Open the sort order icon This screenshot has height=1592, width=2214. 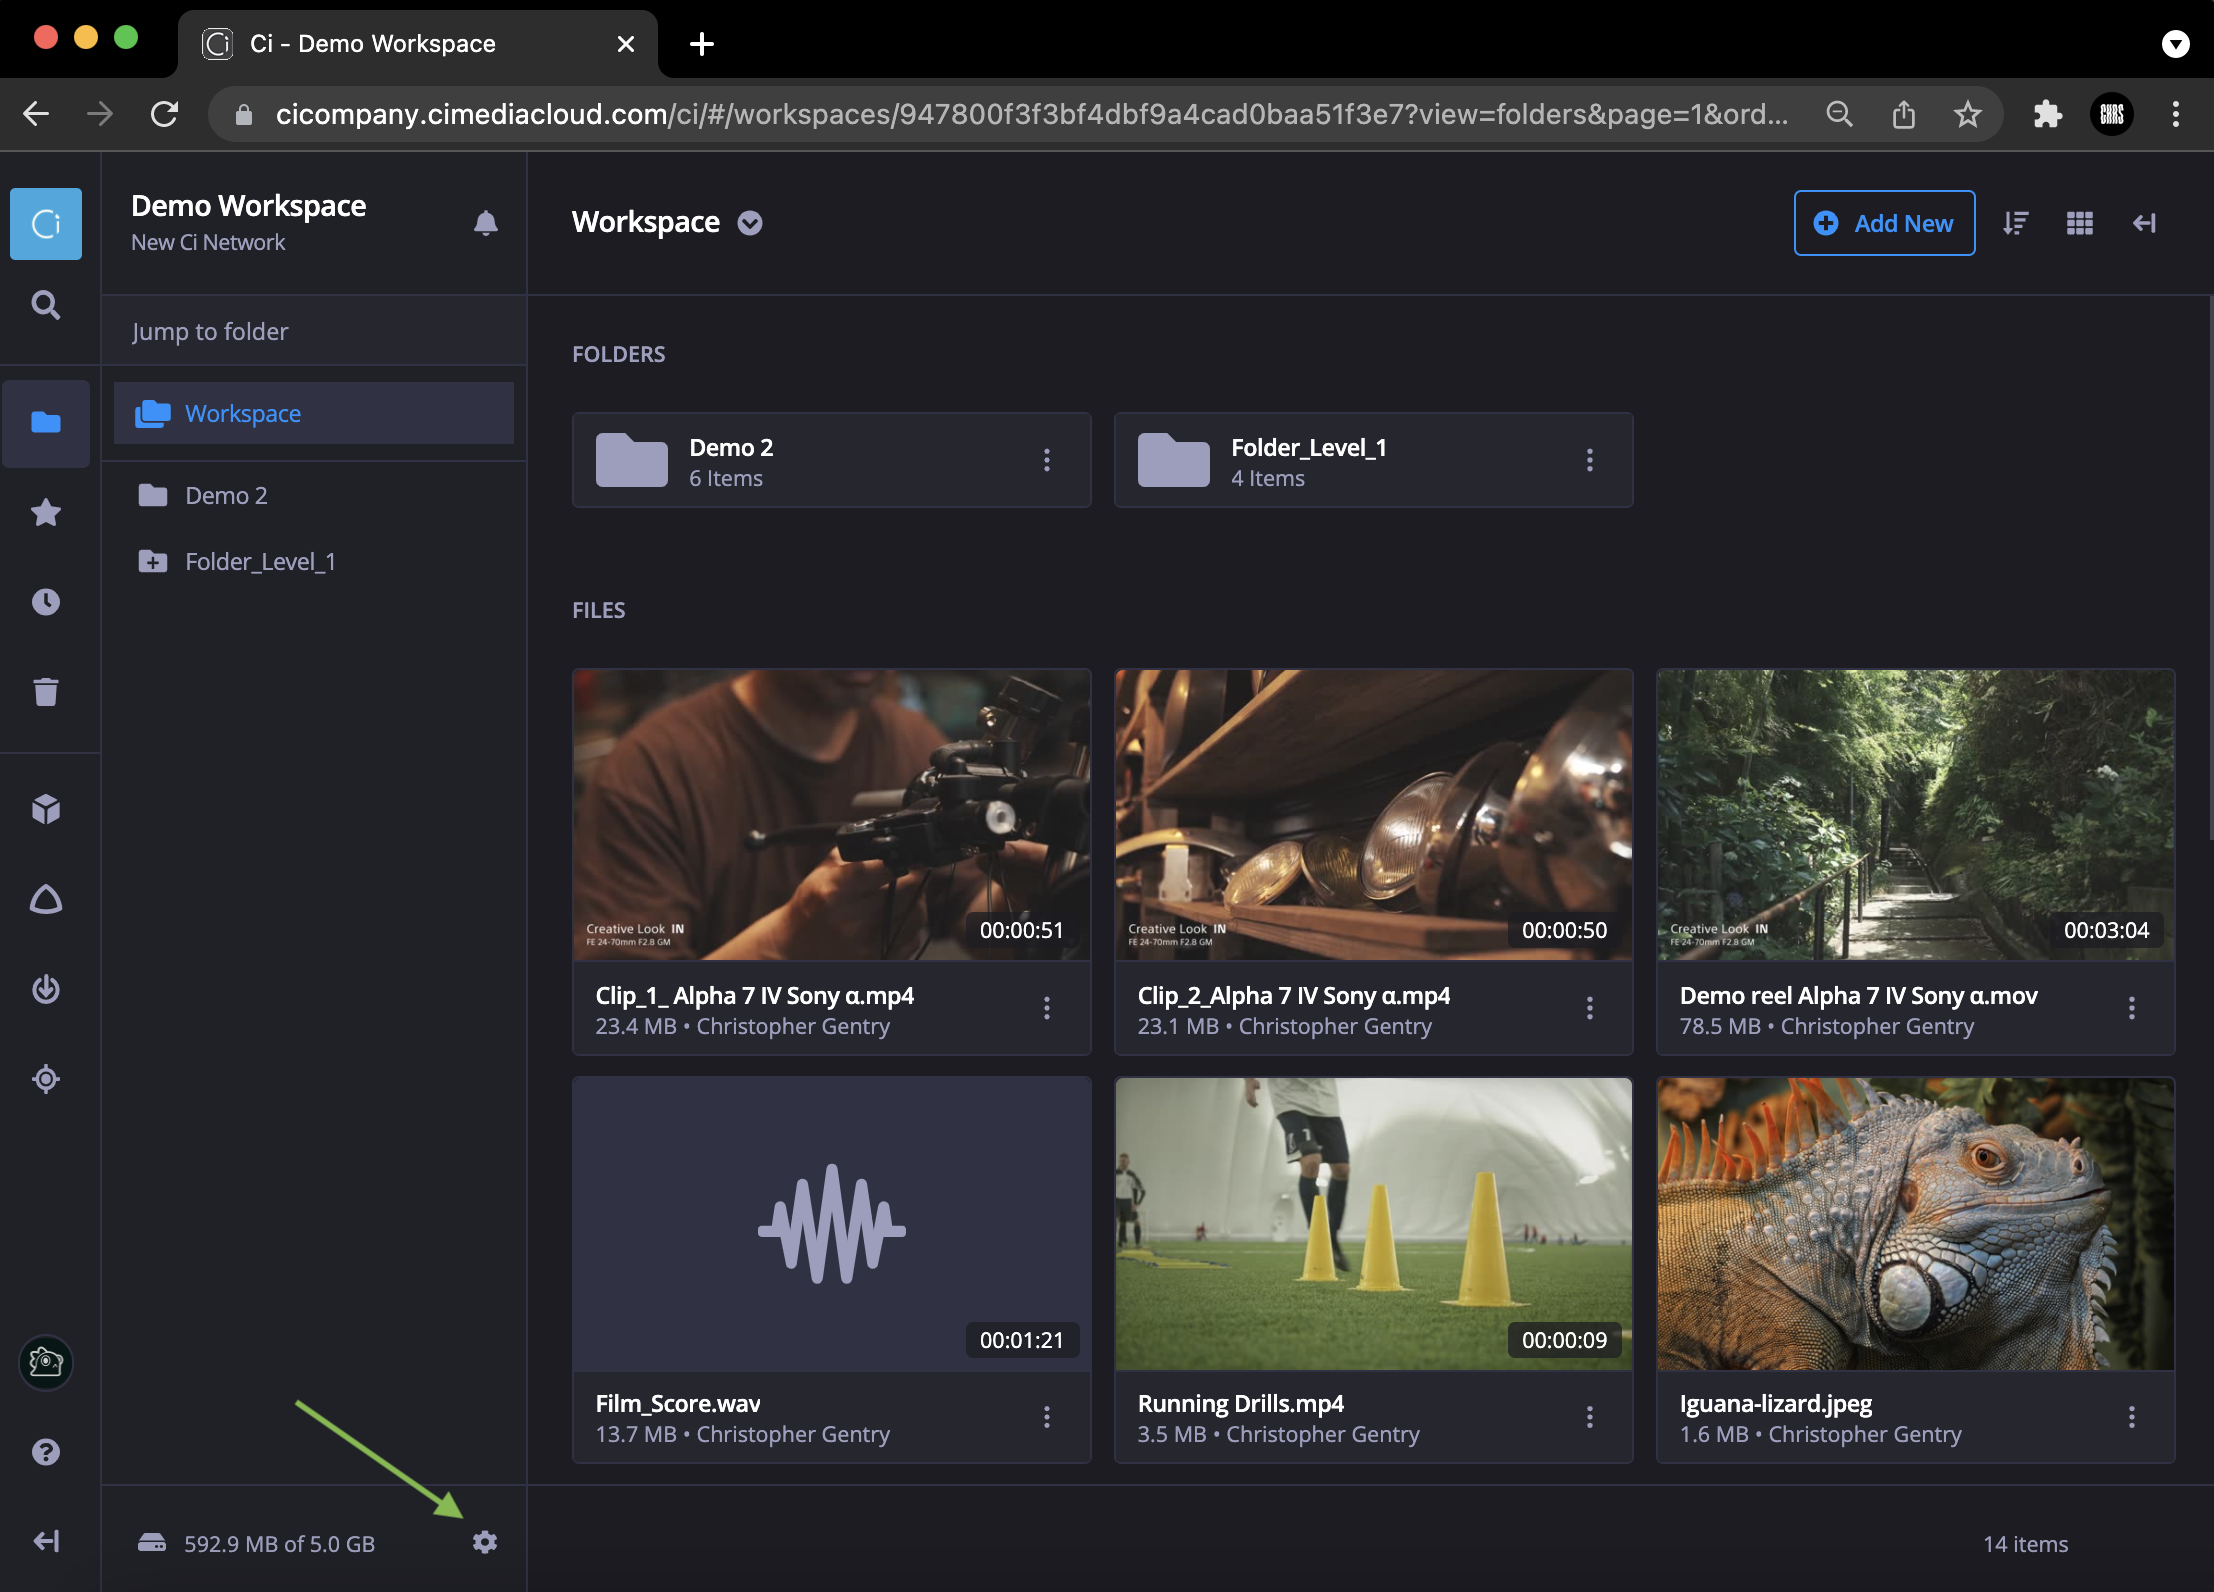tap(2016, 223)
